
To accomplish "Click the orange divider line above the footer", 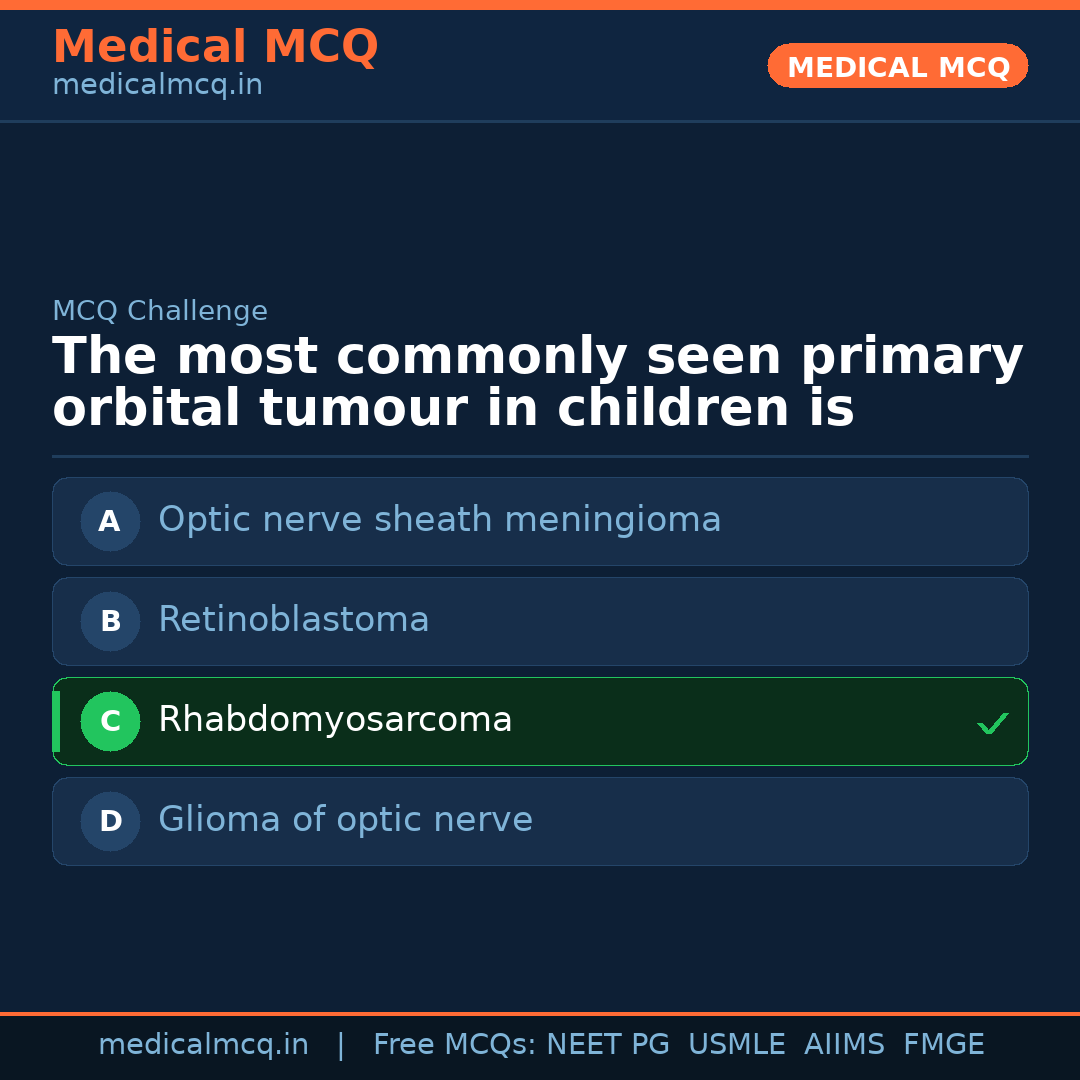I will pos(540,1012).
